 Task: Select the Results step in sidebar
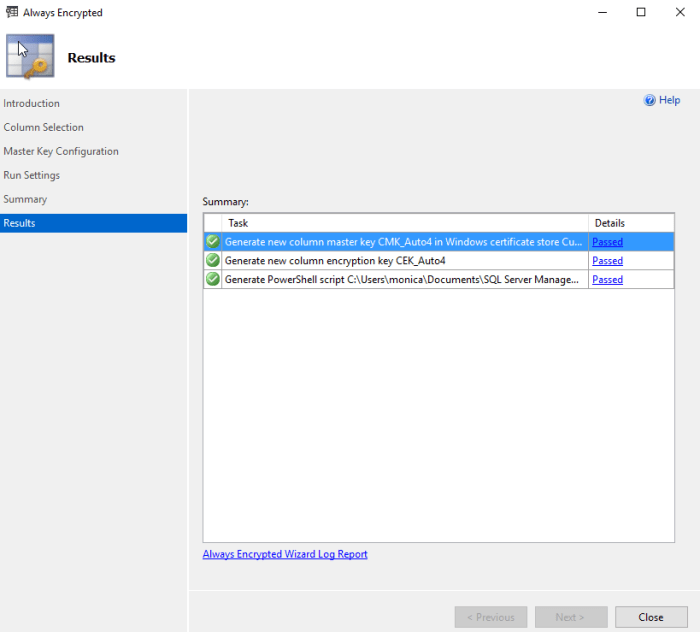(93, 223)
